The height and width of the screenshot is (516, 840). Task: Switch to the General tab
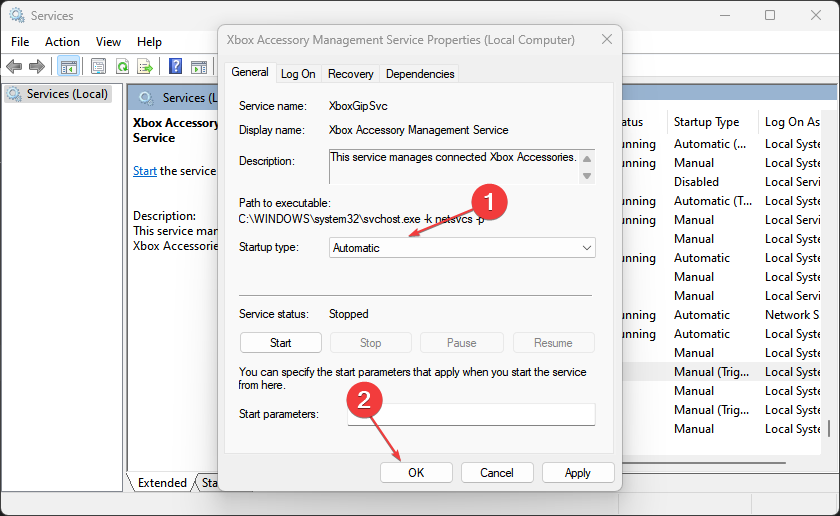point(250,72)
